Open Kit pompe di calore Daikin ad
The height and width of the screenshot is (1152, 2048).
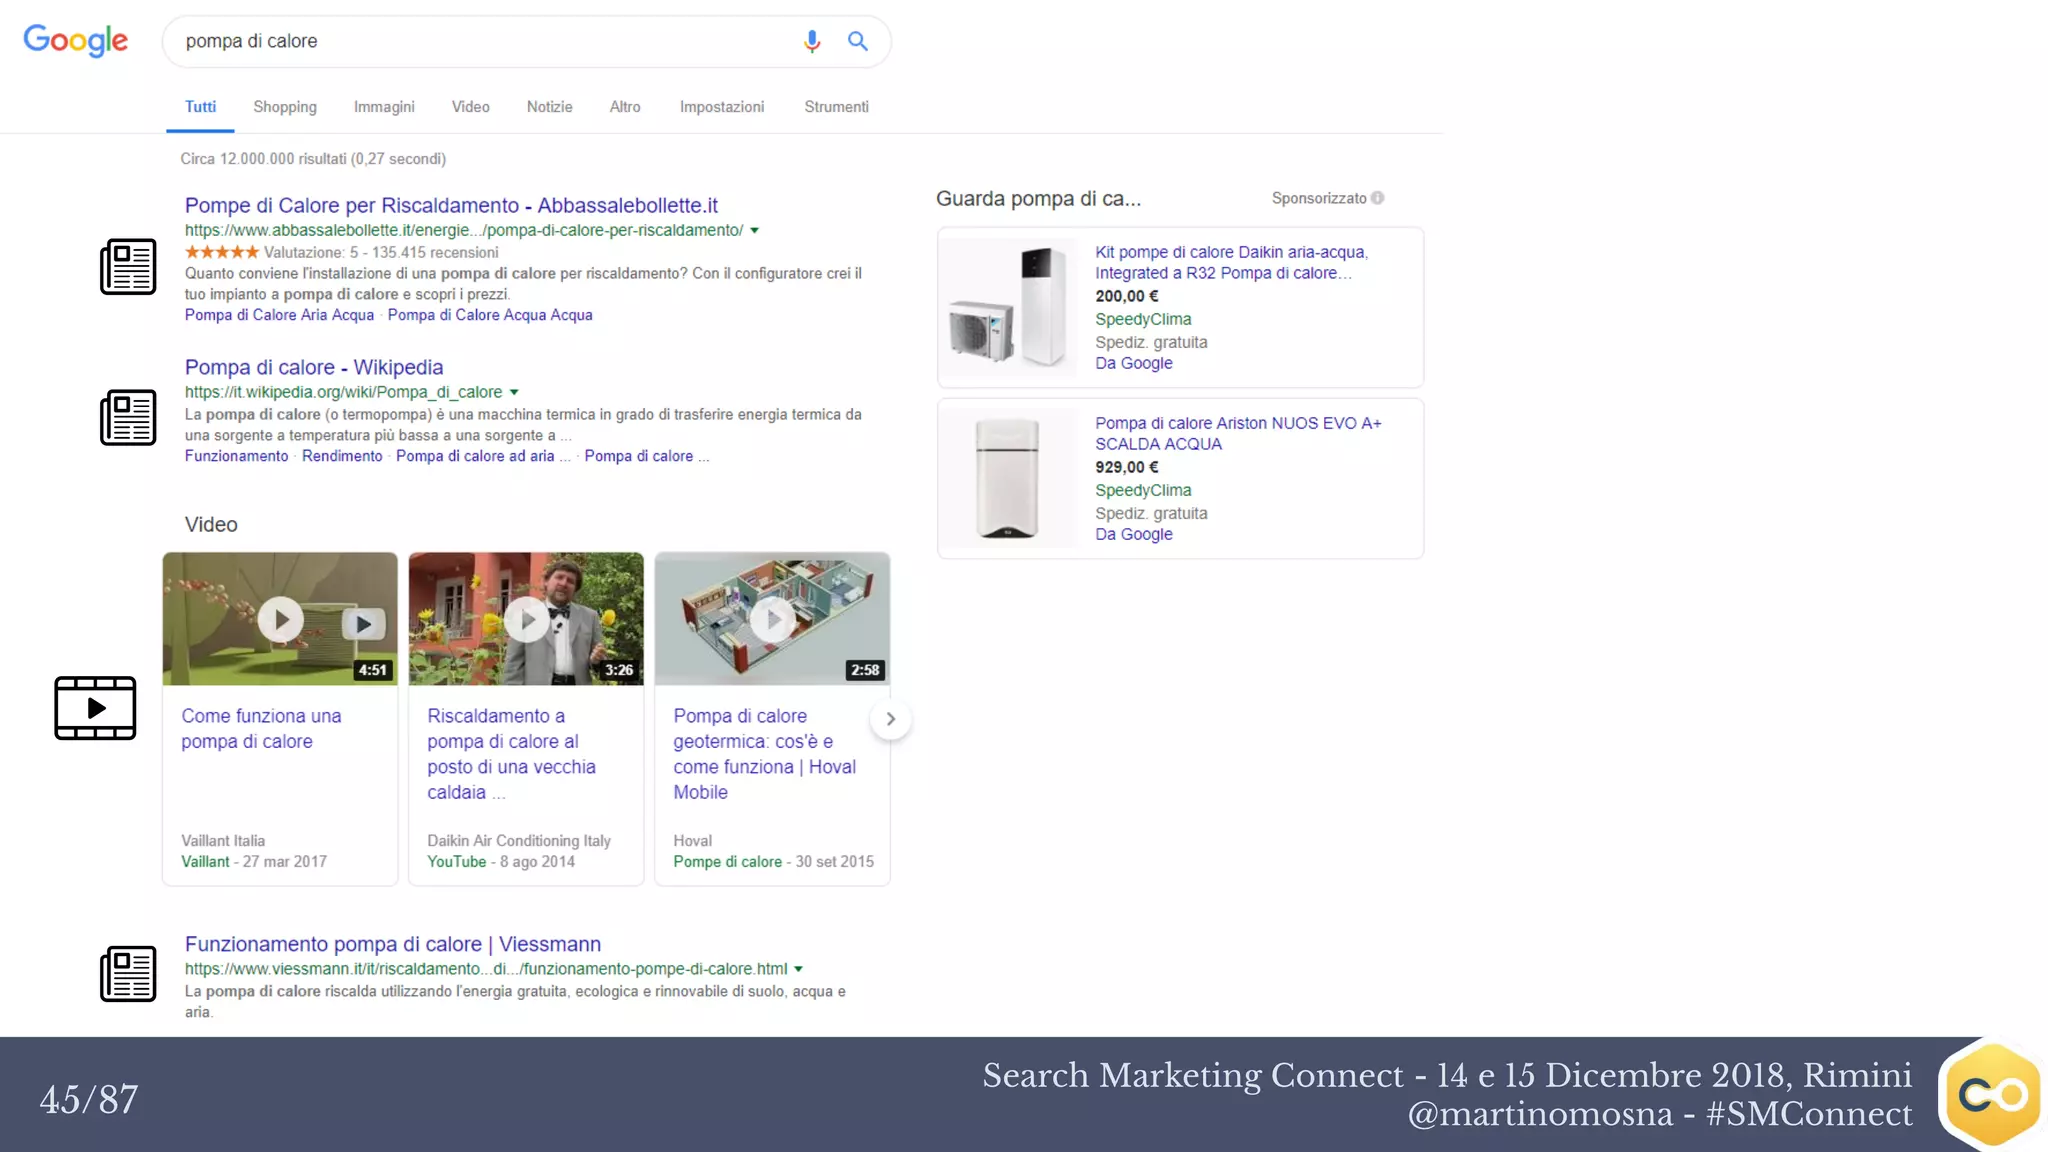tap(1231, 262)
